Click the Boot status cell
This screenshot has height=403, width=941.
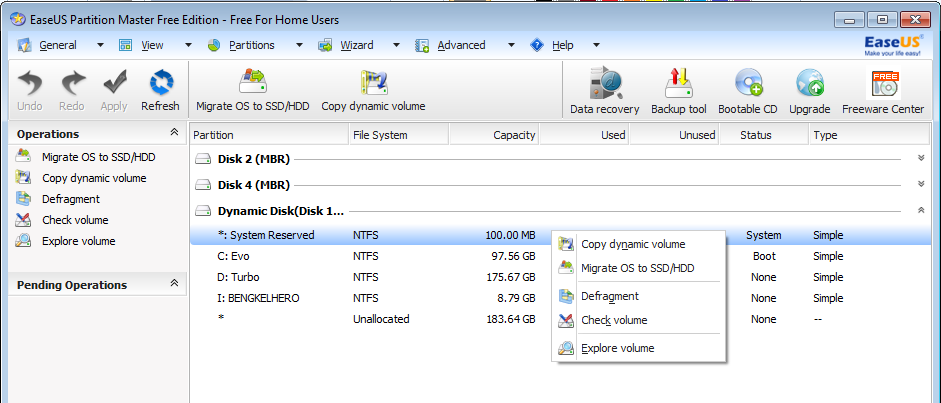click(764, 257)
